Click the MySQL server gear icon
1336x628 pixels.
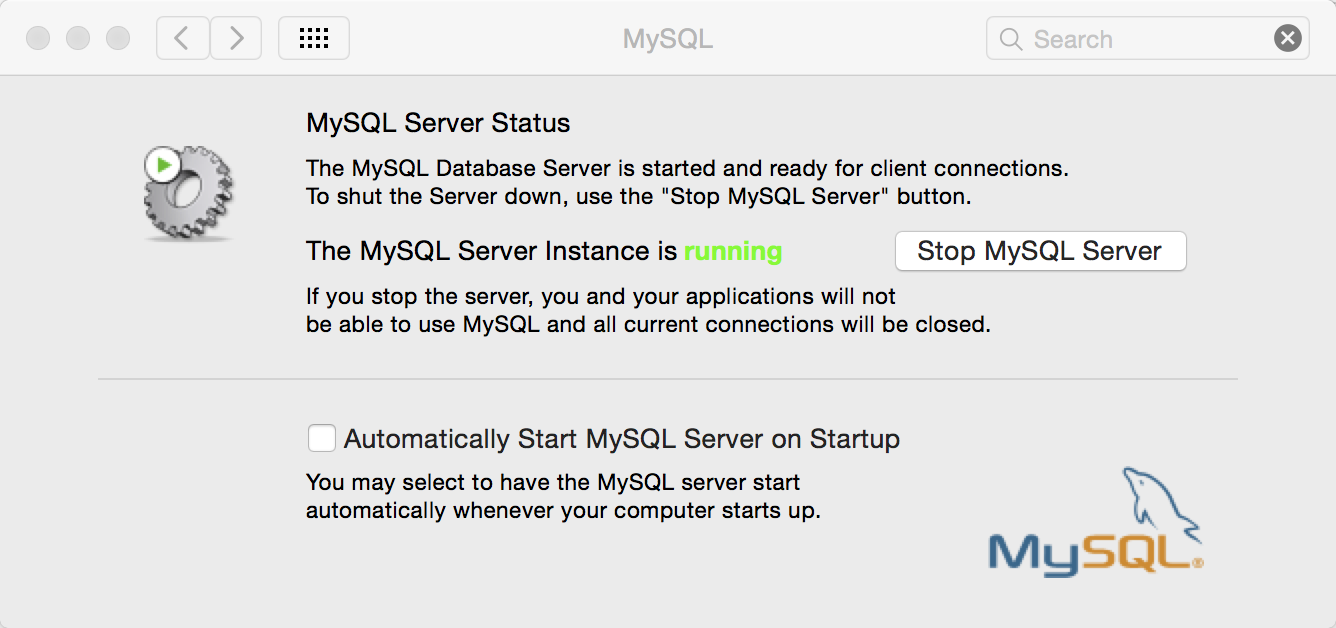click(x=189, y=193)
